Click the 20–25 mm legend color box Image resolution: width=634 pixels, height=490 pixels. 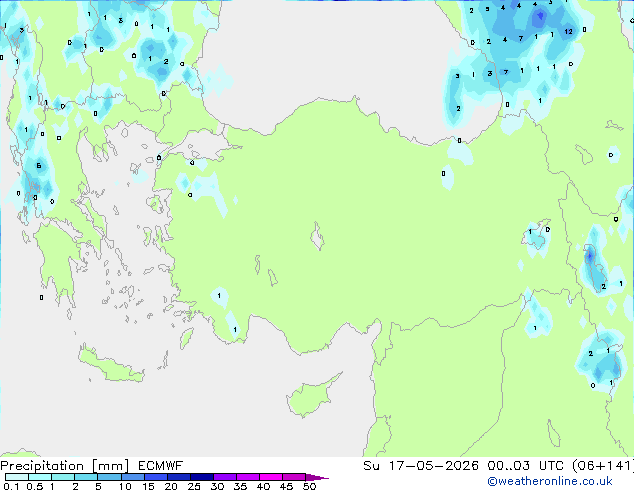(179, 477)
